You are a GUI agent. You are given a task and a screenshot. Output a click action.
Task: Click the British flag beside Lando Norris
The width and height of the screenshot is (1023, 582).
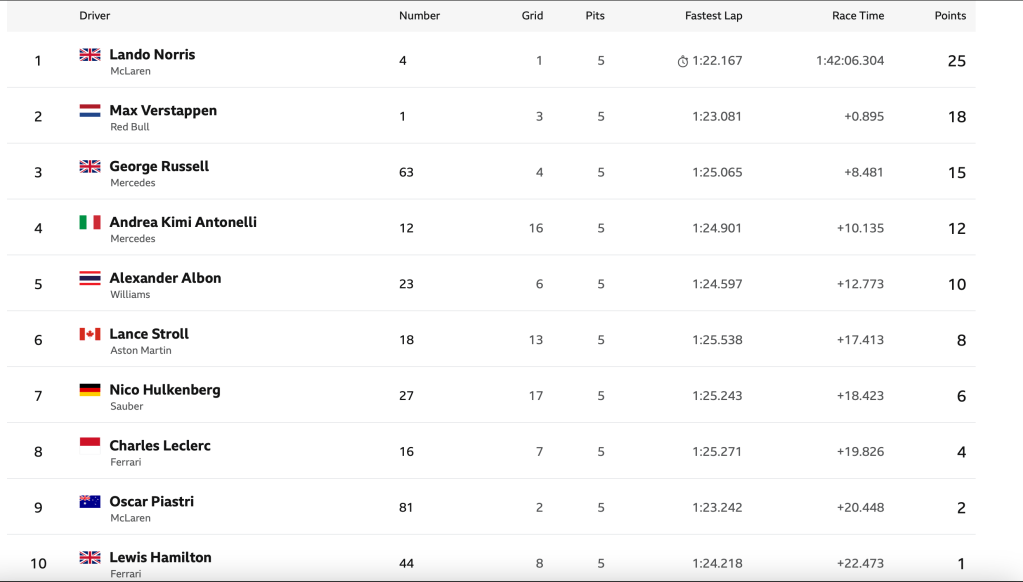pyautogui.click(x=90, y=55)
